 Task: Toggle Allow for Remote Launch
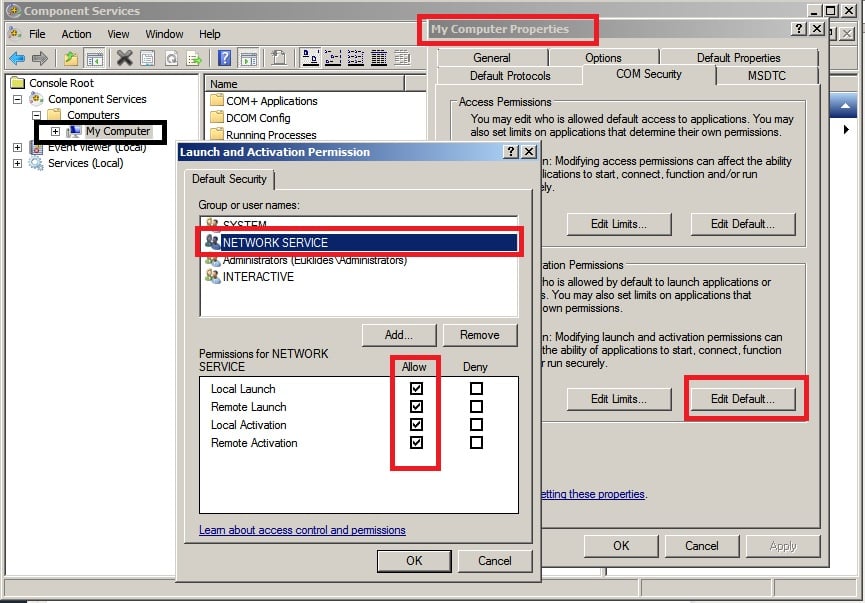417,407
